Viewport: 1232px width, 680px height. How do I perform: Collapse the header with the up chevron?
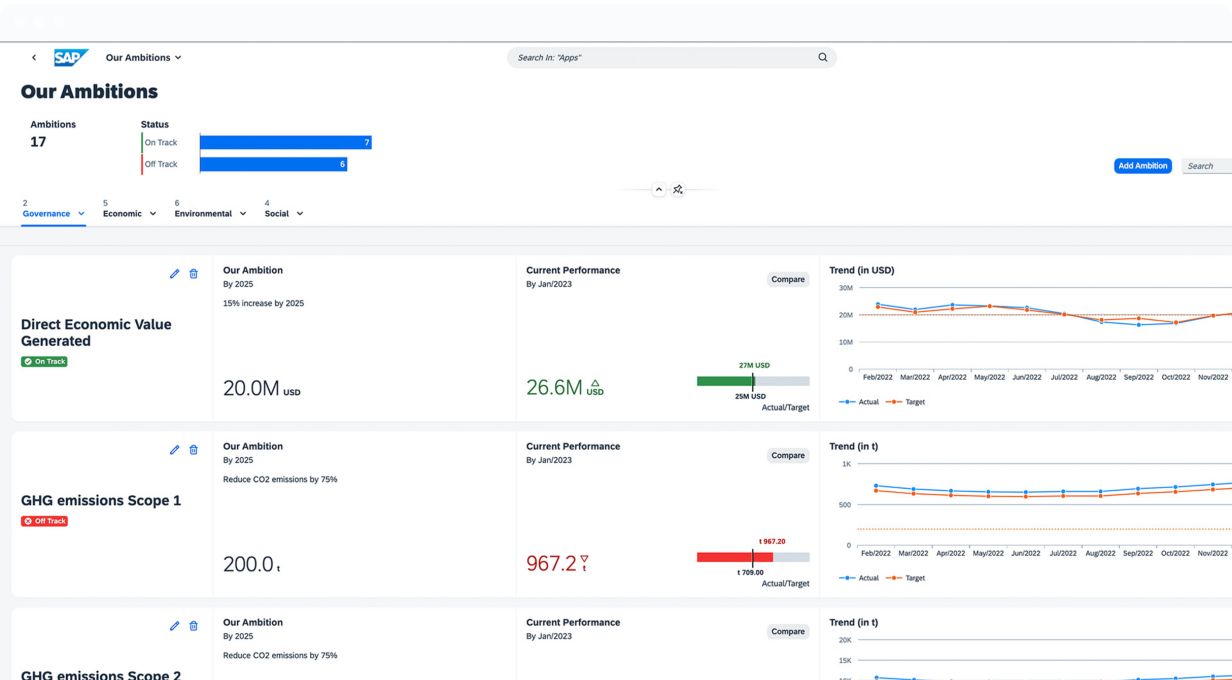[x=658, y=190]
